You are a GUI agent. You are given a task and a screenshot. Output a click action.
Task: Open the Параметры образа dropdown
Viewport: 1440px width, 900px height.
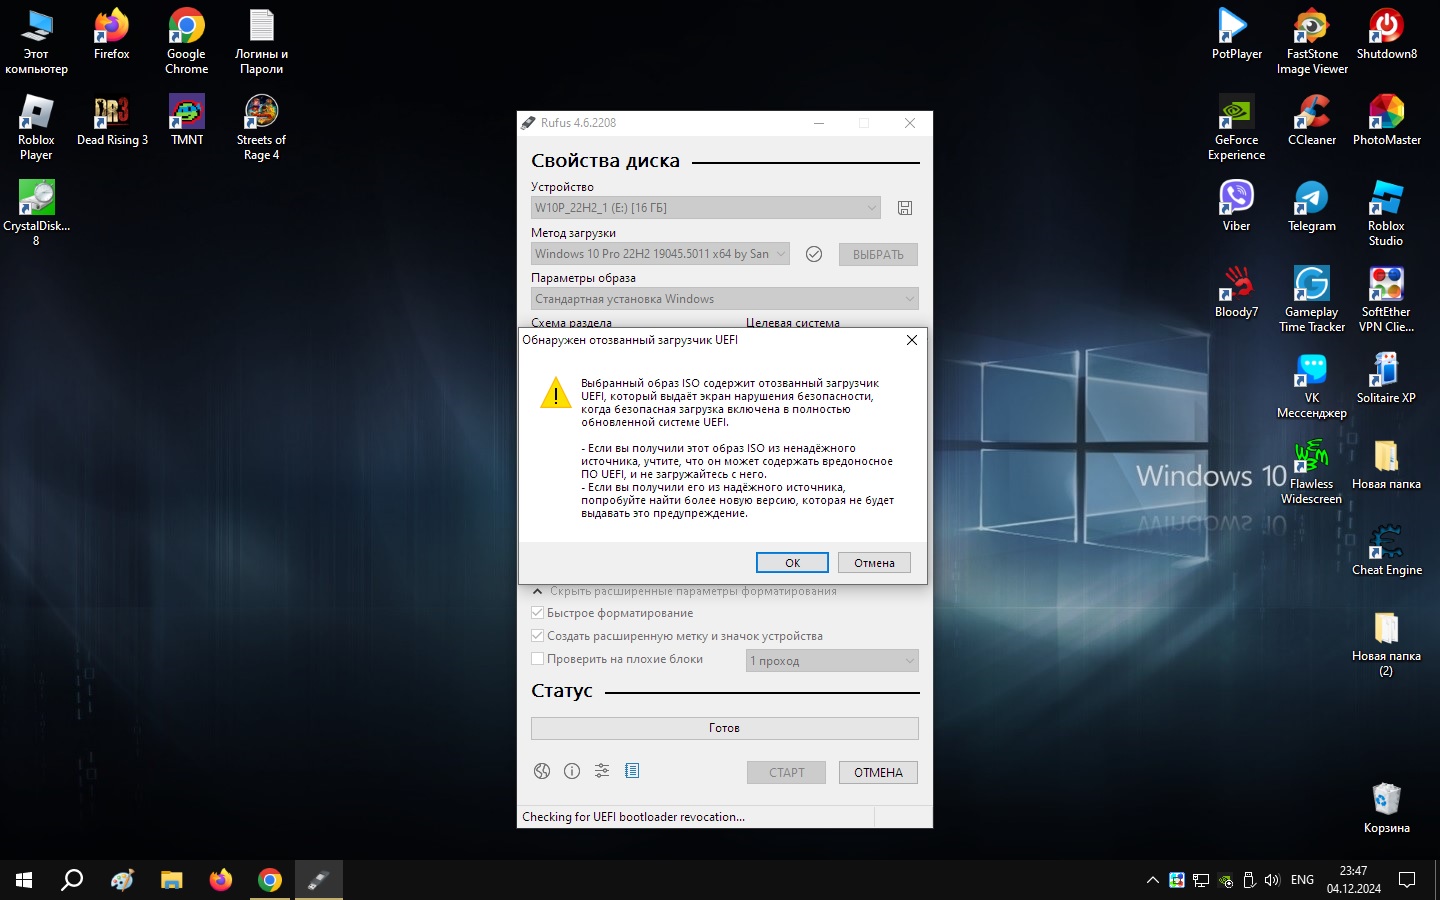tap(724, 299)
